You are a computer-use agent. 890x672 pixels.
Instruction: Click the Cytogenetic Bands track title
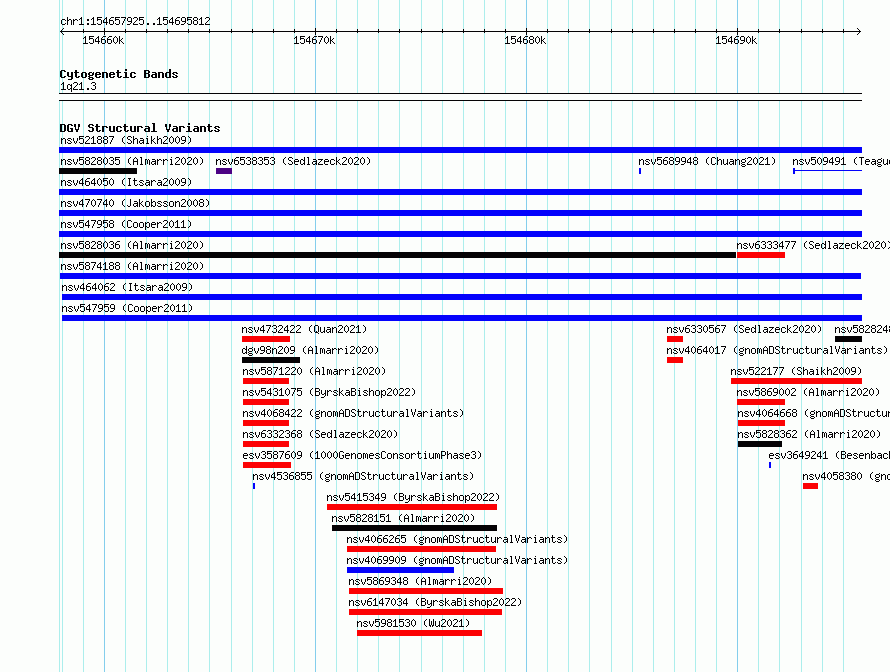point(119,74)
